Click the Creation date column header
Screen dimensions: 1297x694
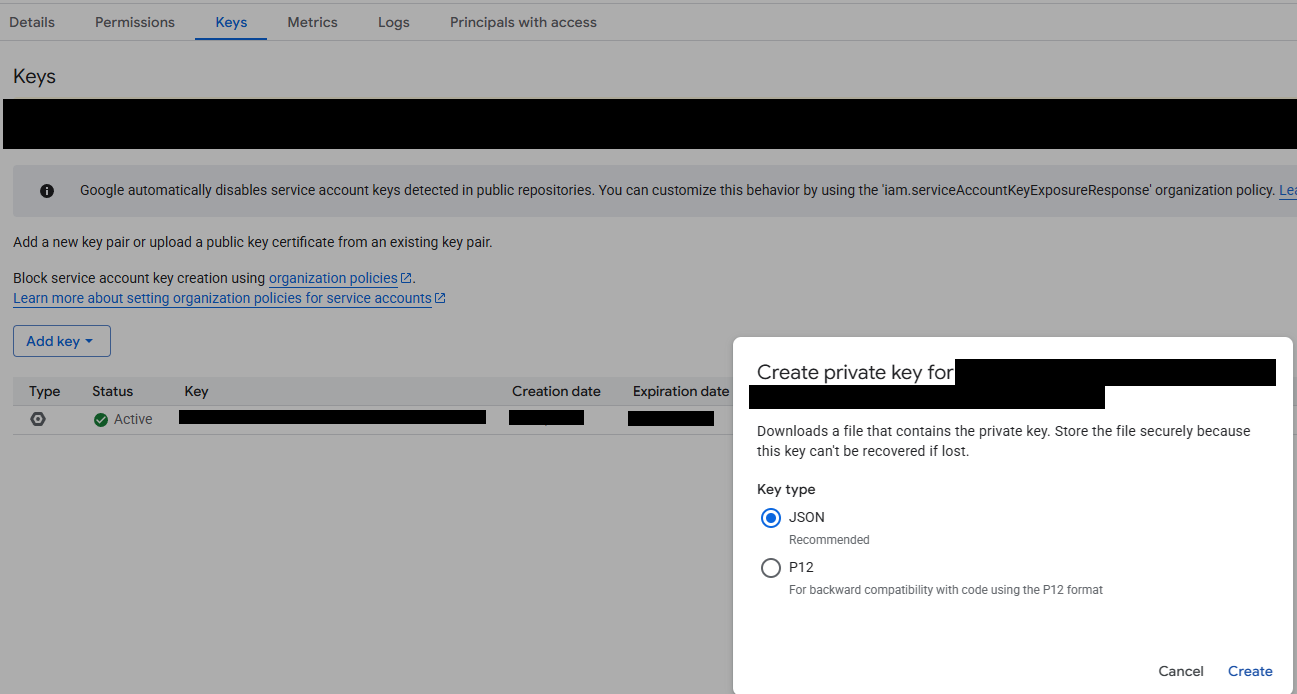(556, 391)
